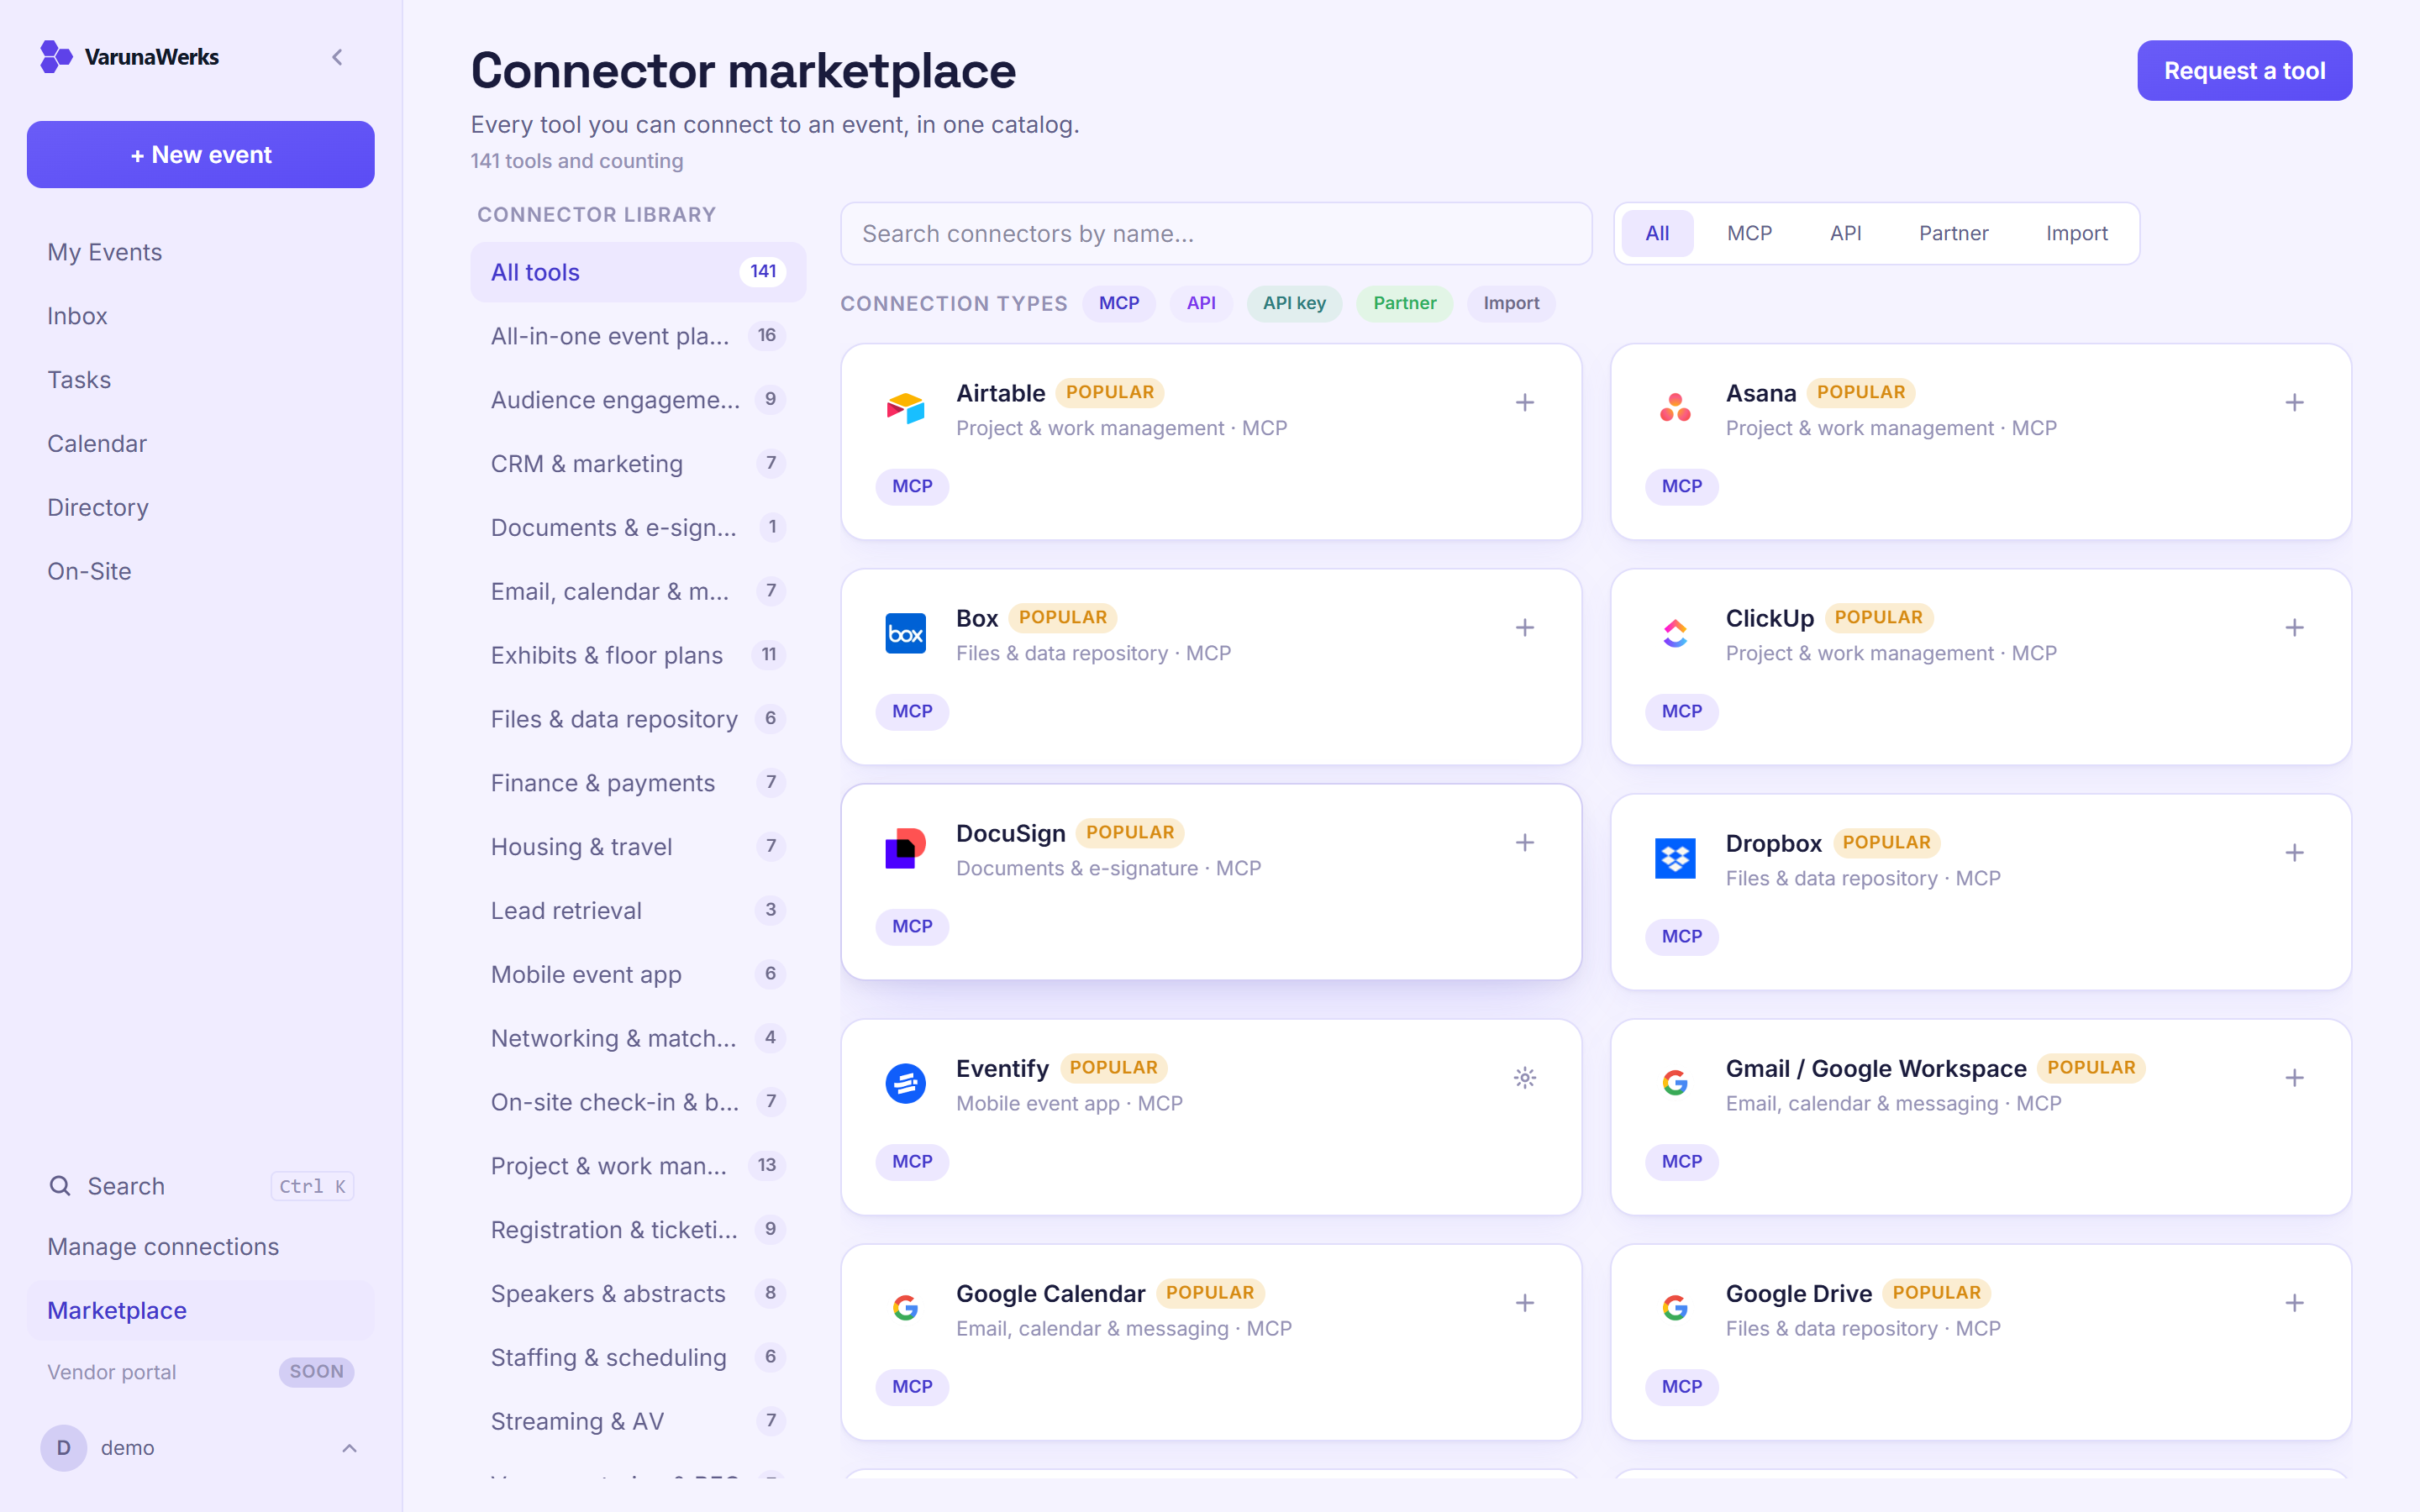Click the Airtable logo icon
Image resolution: width=2420 pixels, height=1512 pixels.
pos(905,408)
